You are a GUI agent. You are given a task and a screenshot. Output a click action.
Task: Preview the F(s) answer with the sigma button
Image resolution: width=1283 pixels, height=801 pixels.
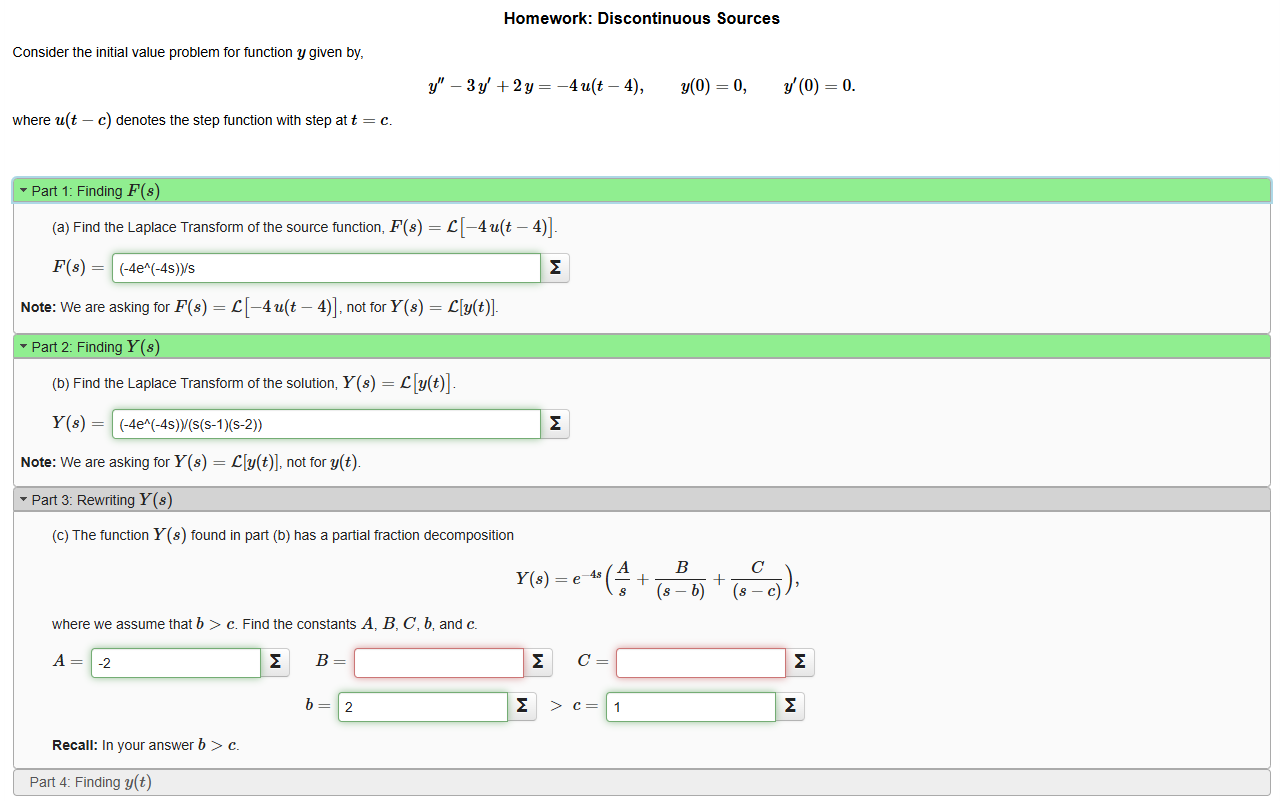[555, 267]
